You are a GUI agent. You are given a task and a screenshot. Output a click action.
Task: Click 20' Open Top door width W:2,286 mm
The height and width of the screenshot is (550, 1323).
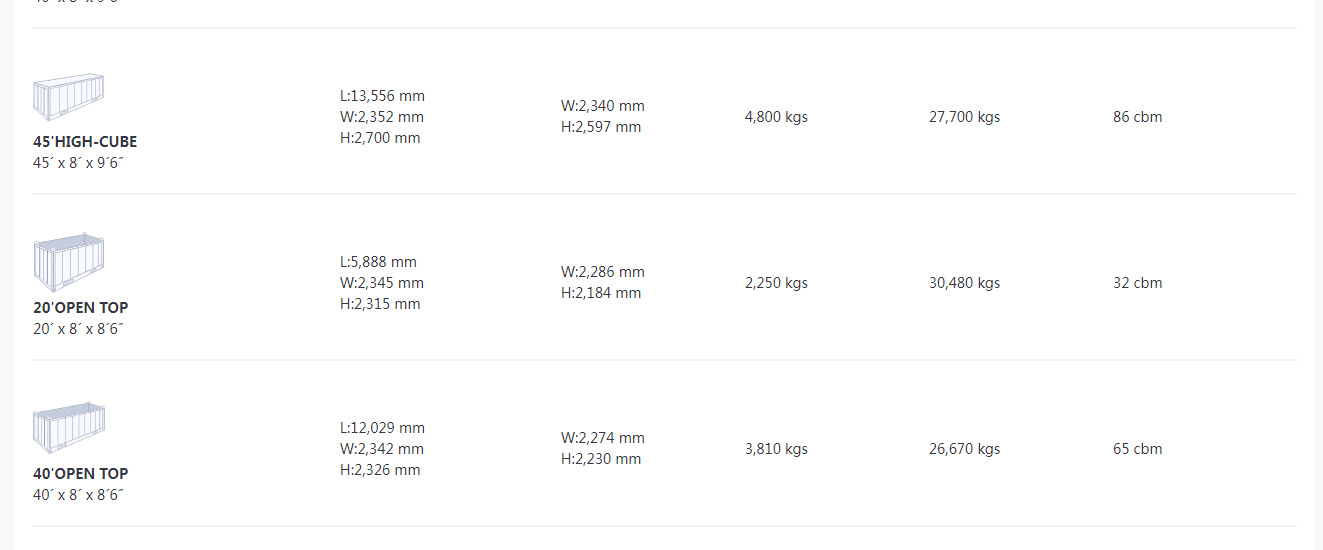(603, 272)
